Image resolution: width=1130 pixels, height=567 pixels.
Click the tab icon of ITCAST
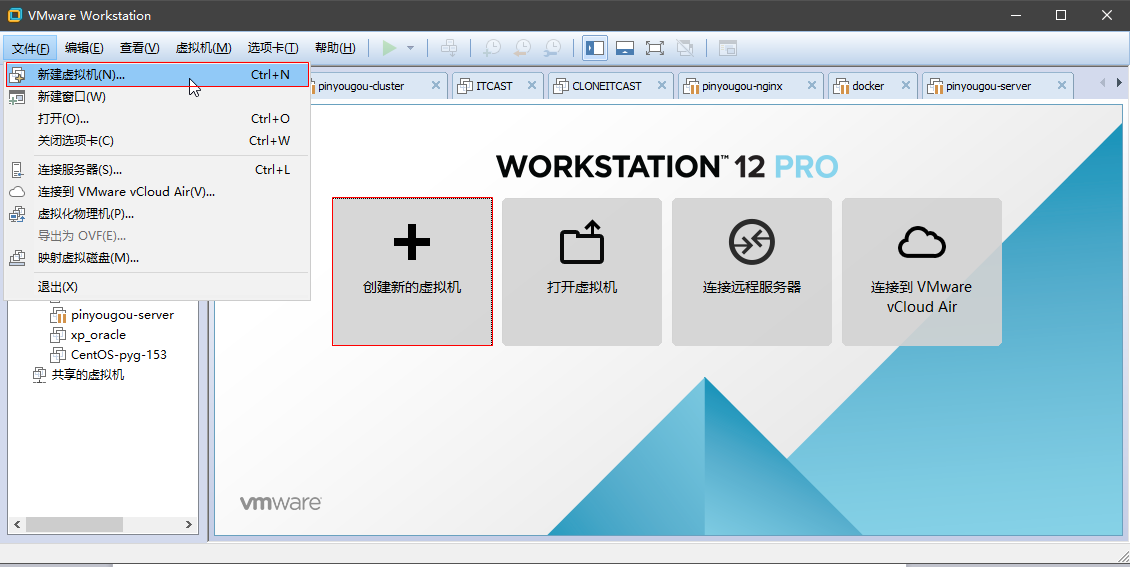point(465,86)
